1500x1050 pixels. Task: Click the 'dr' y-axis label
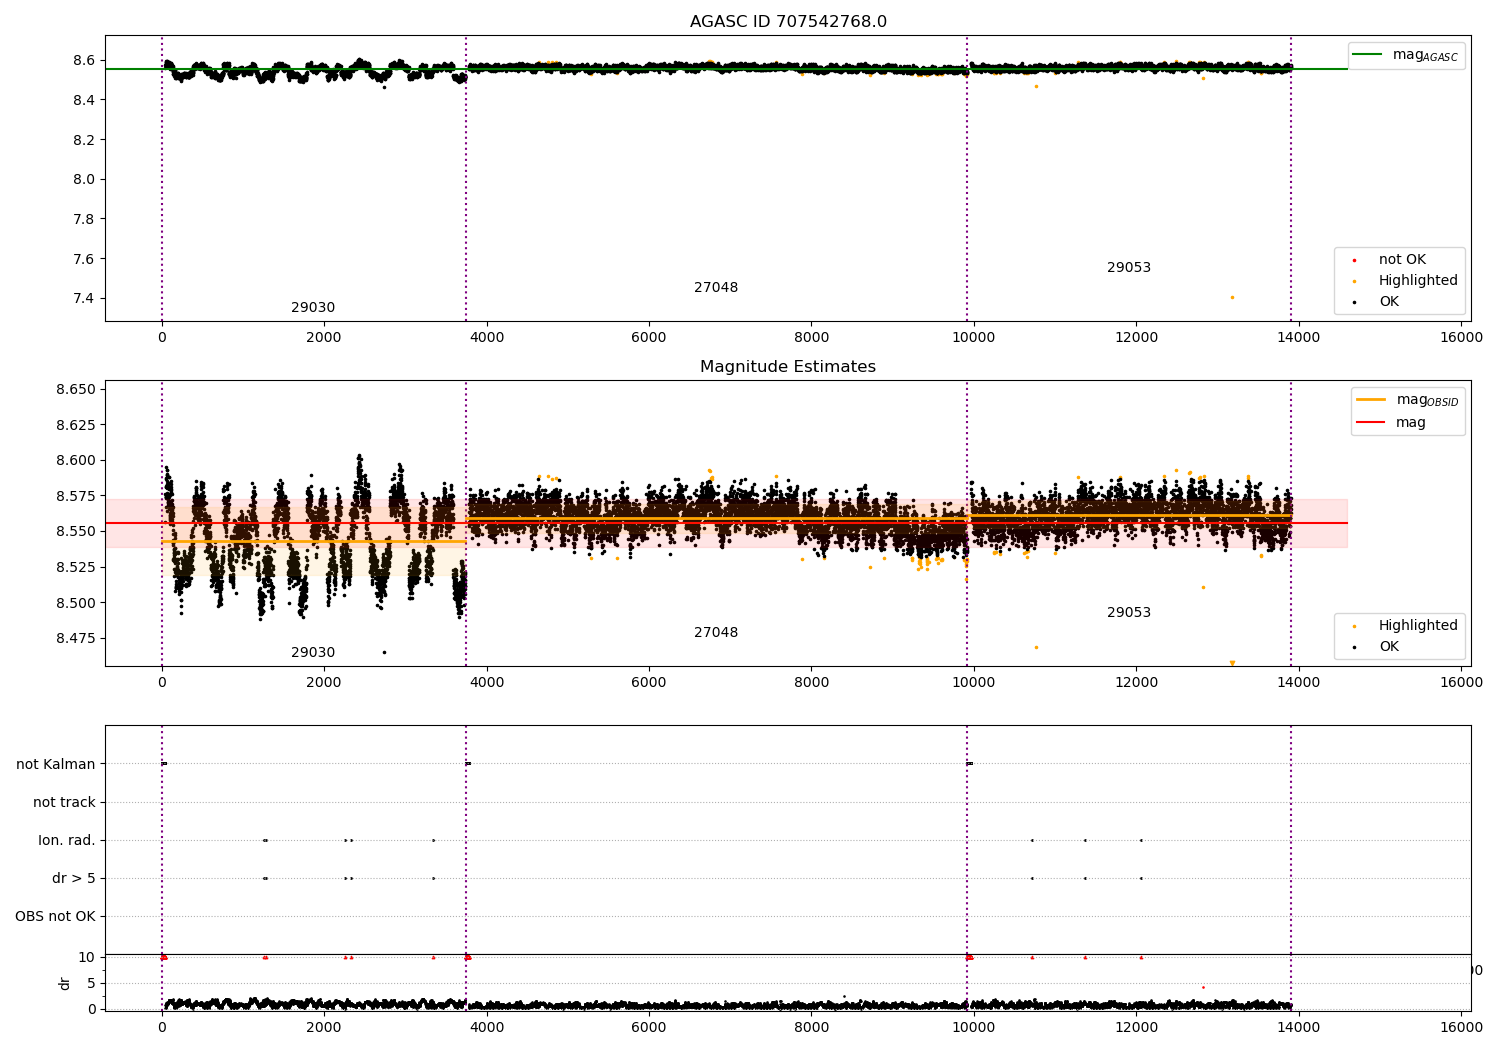point(65,984)
